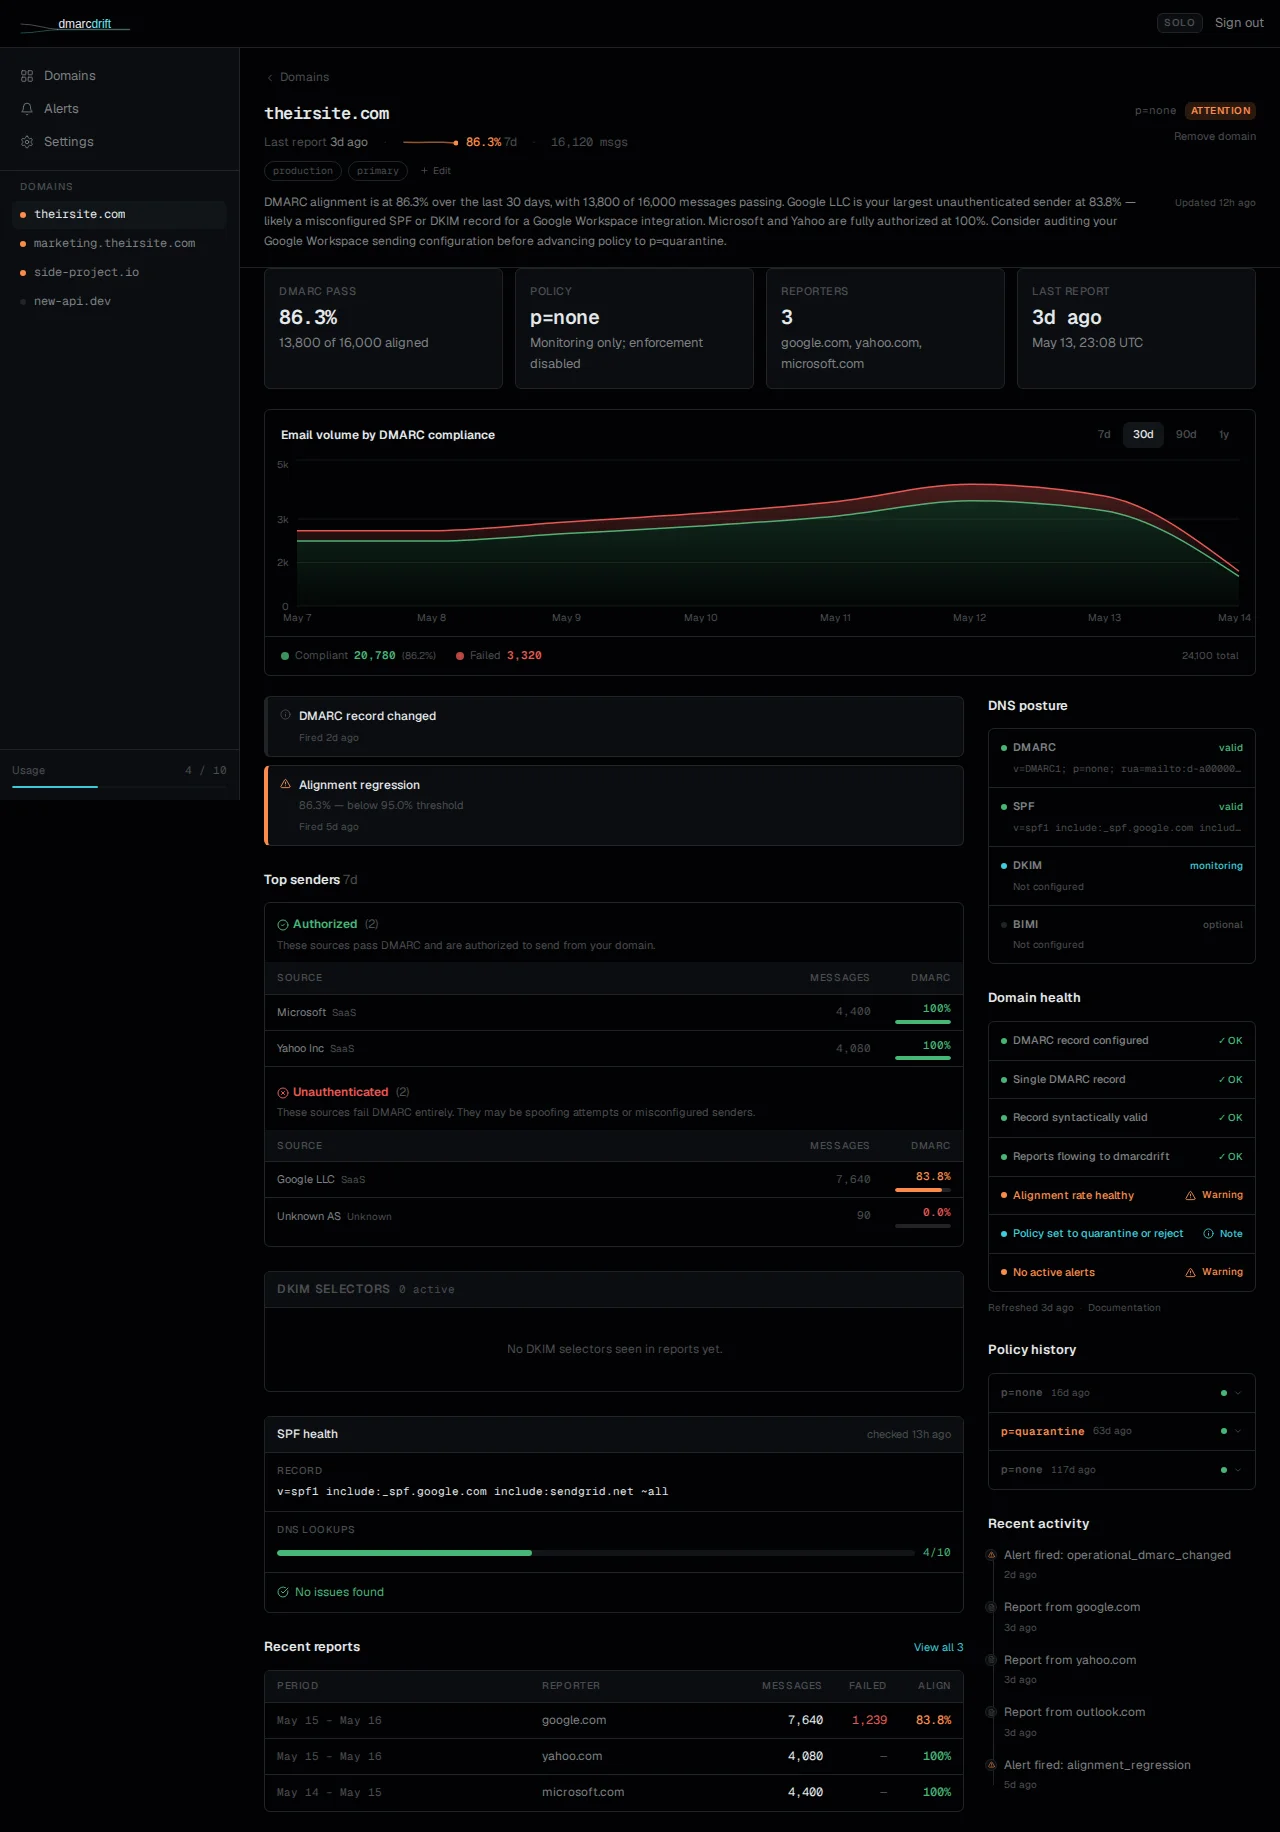1280x1832 pixels.
Task: Click Remove domain
Action: click(1215, 137)
